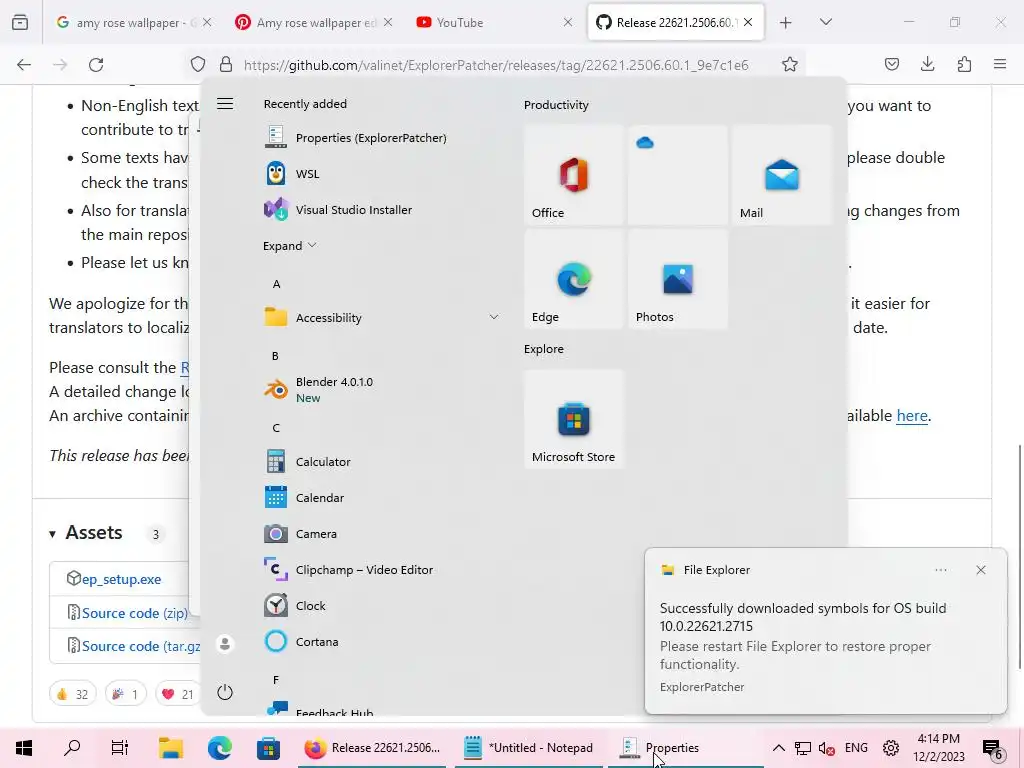This screenshot has width=1024, height=768.
Task: Open the Firefox downloads panel
Action: click(927, 64)
